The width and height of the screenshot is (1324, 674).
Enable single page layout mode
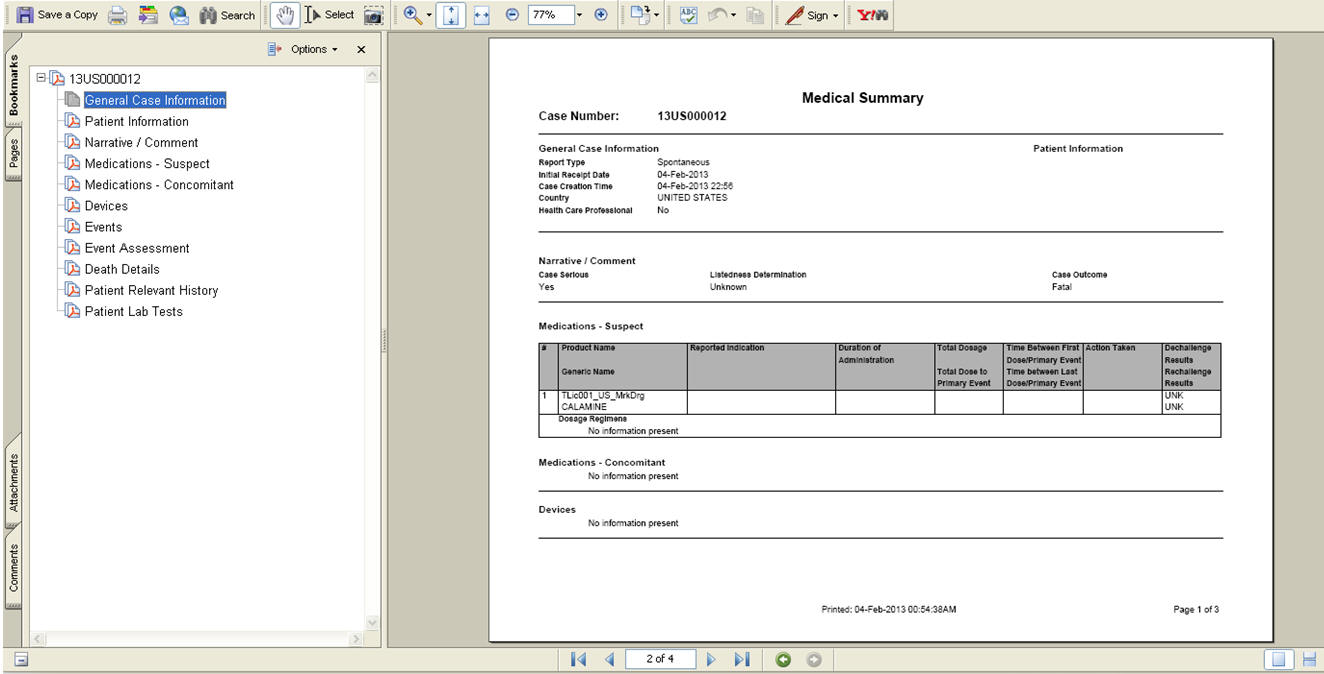point(1278,658)
